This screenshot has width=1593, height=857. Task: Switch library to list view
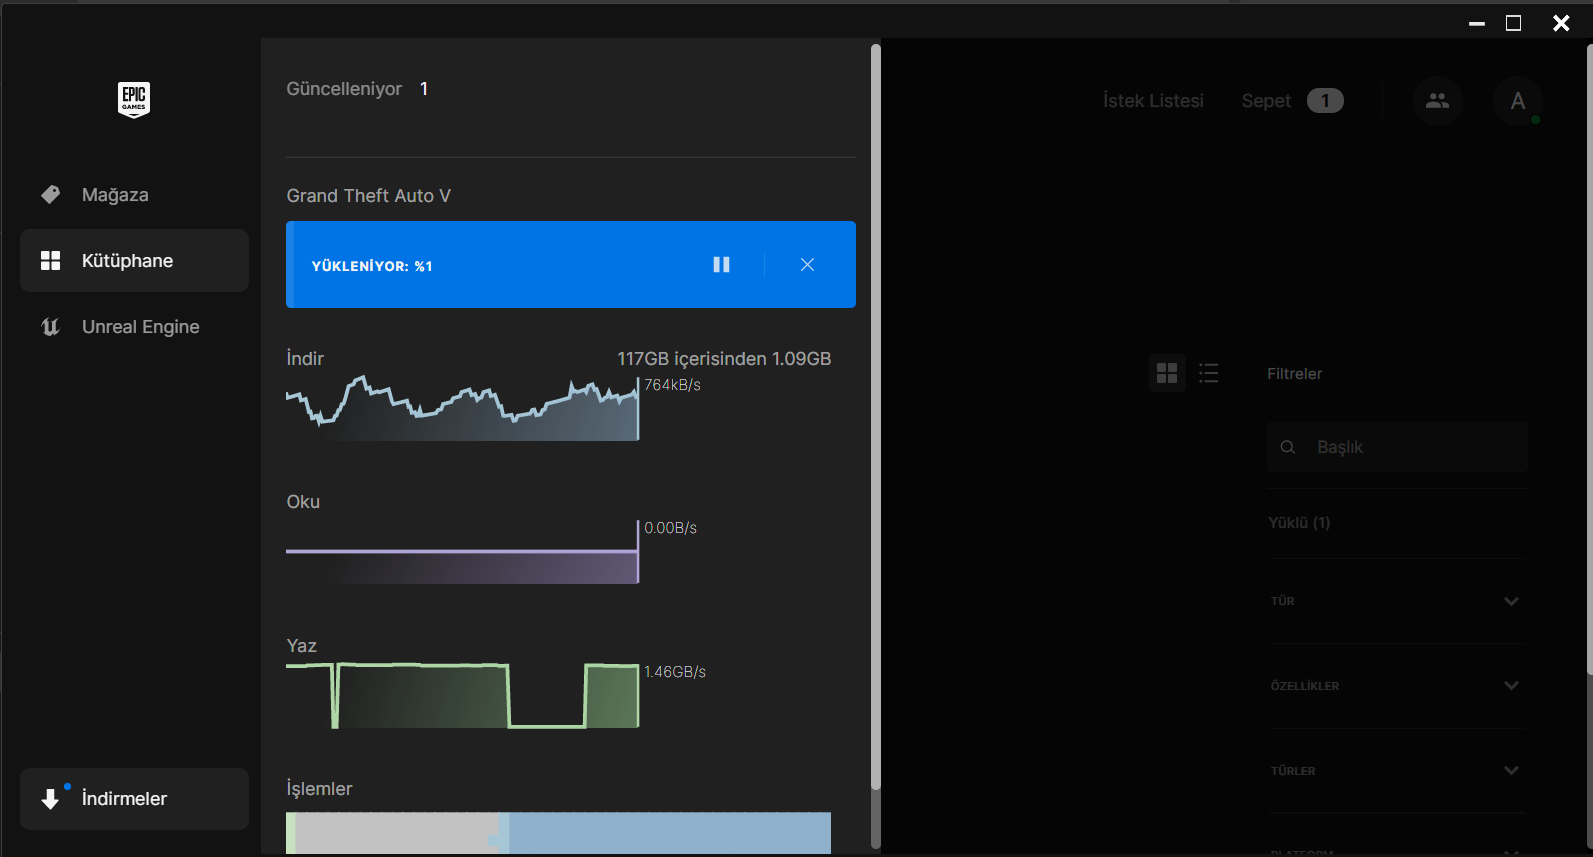1209,373
